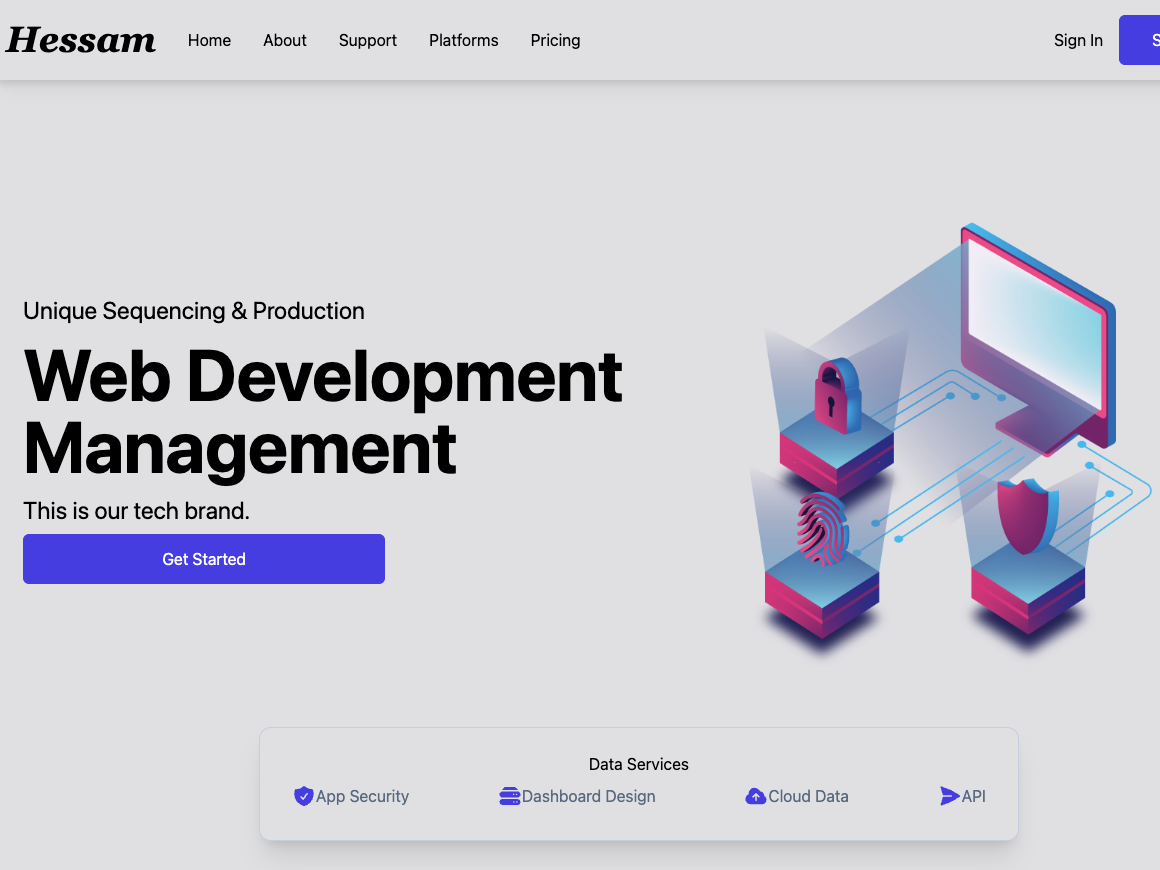Click the Web Development Management headline
The width and height of the screenshot is (1160, 870).
point(322,411)
